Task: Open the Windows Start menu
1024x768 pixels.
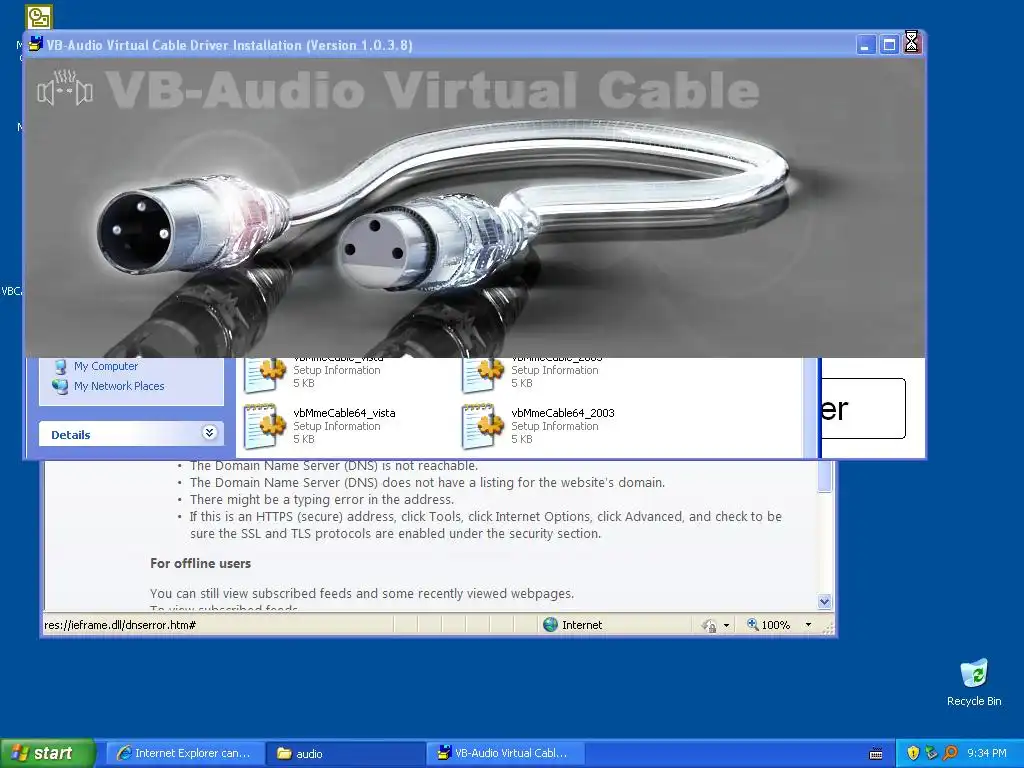Action: click(47, 753)
